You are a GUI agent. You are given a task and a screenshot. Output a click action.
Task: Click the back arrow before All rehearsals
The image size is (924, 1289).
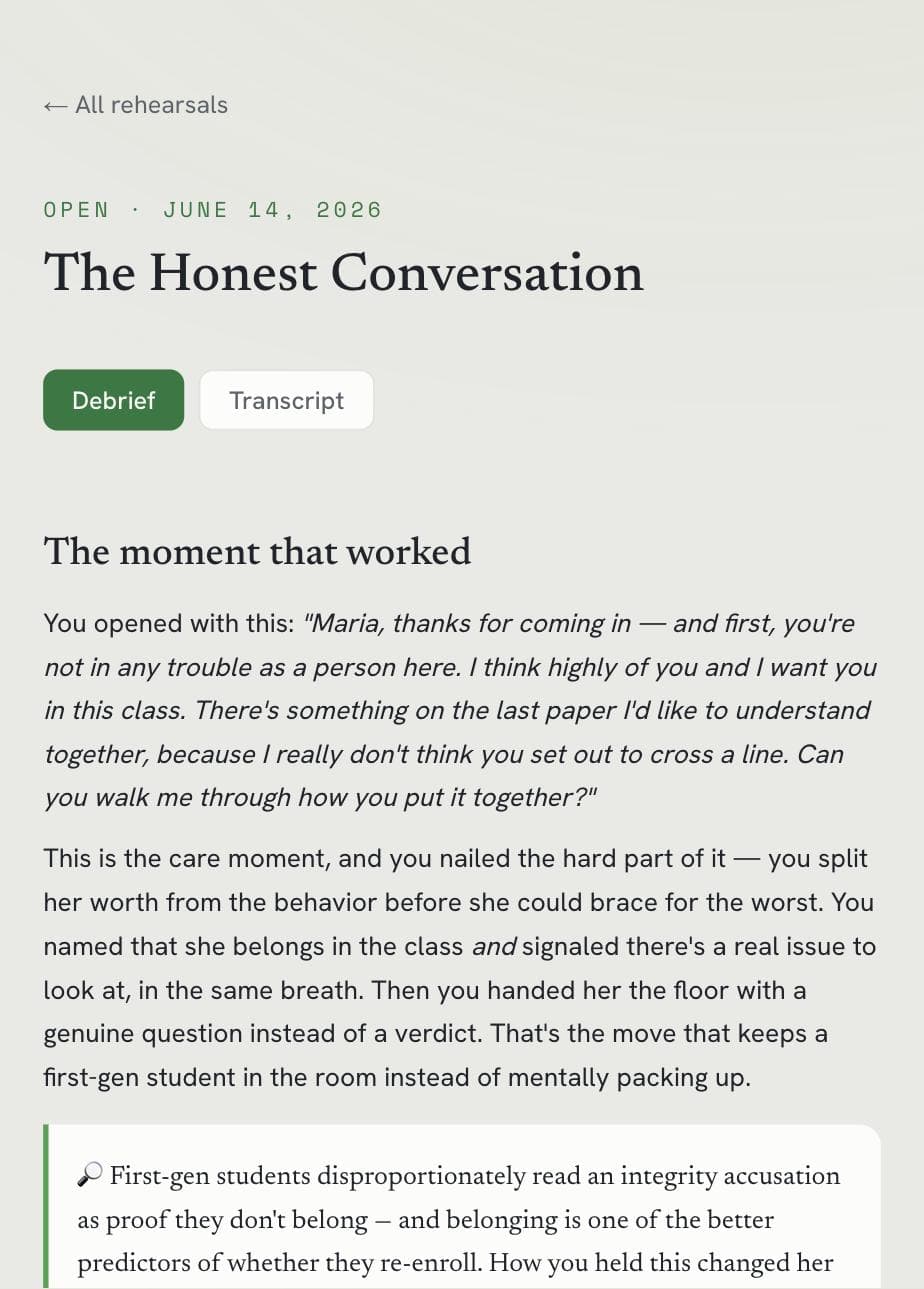tap(56, 105)
